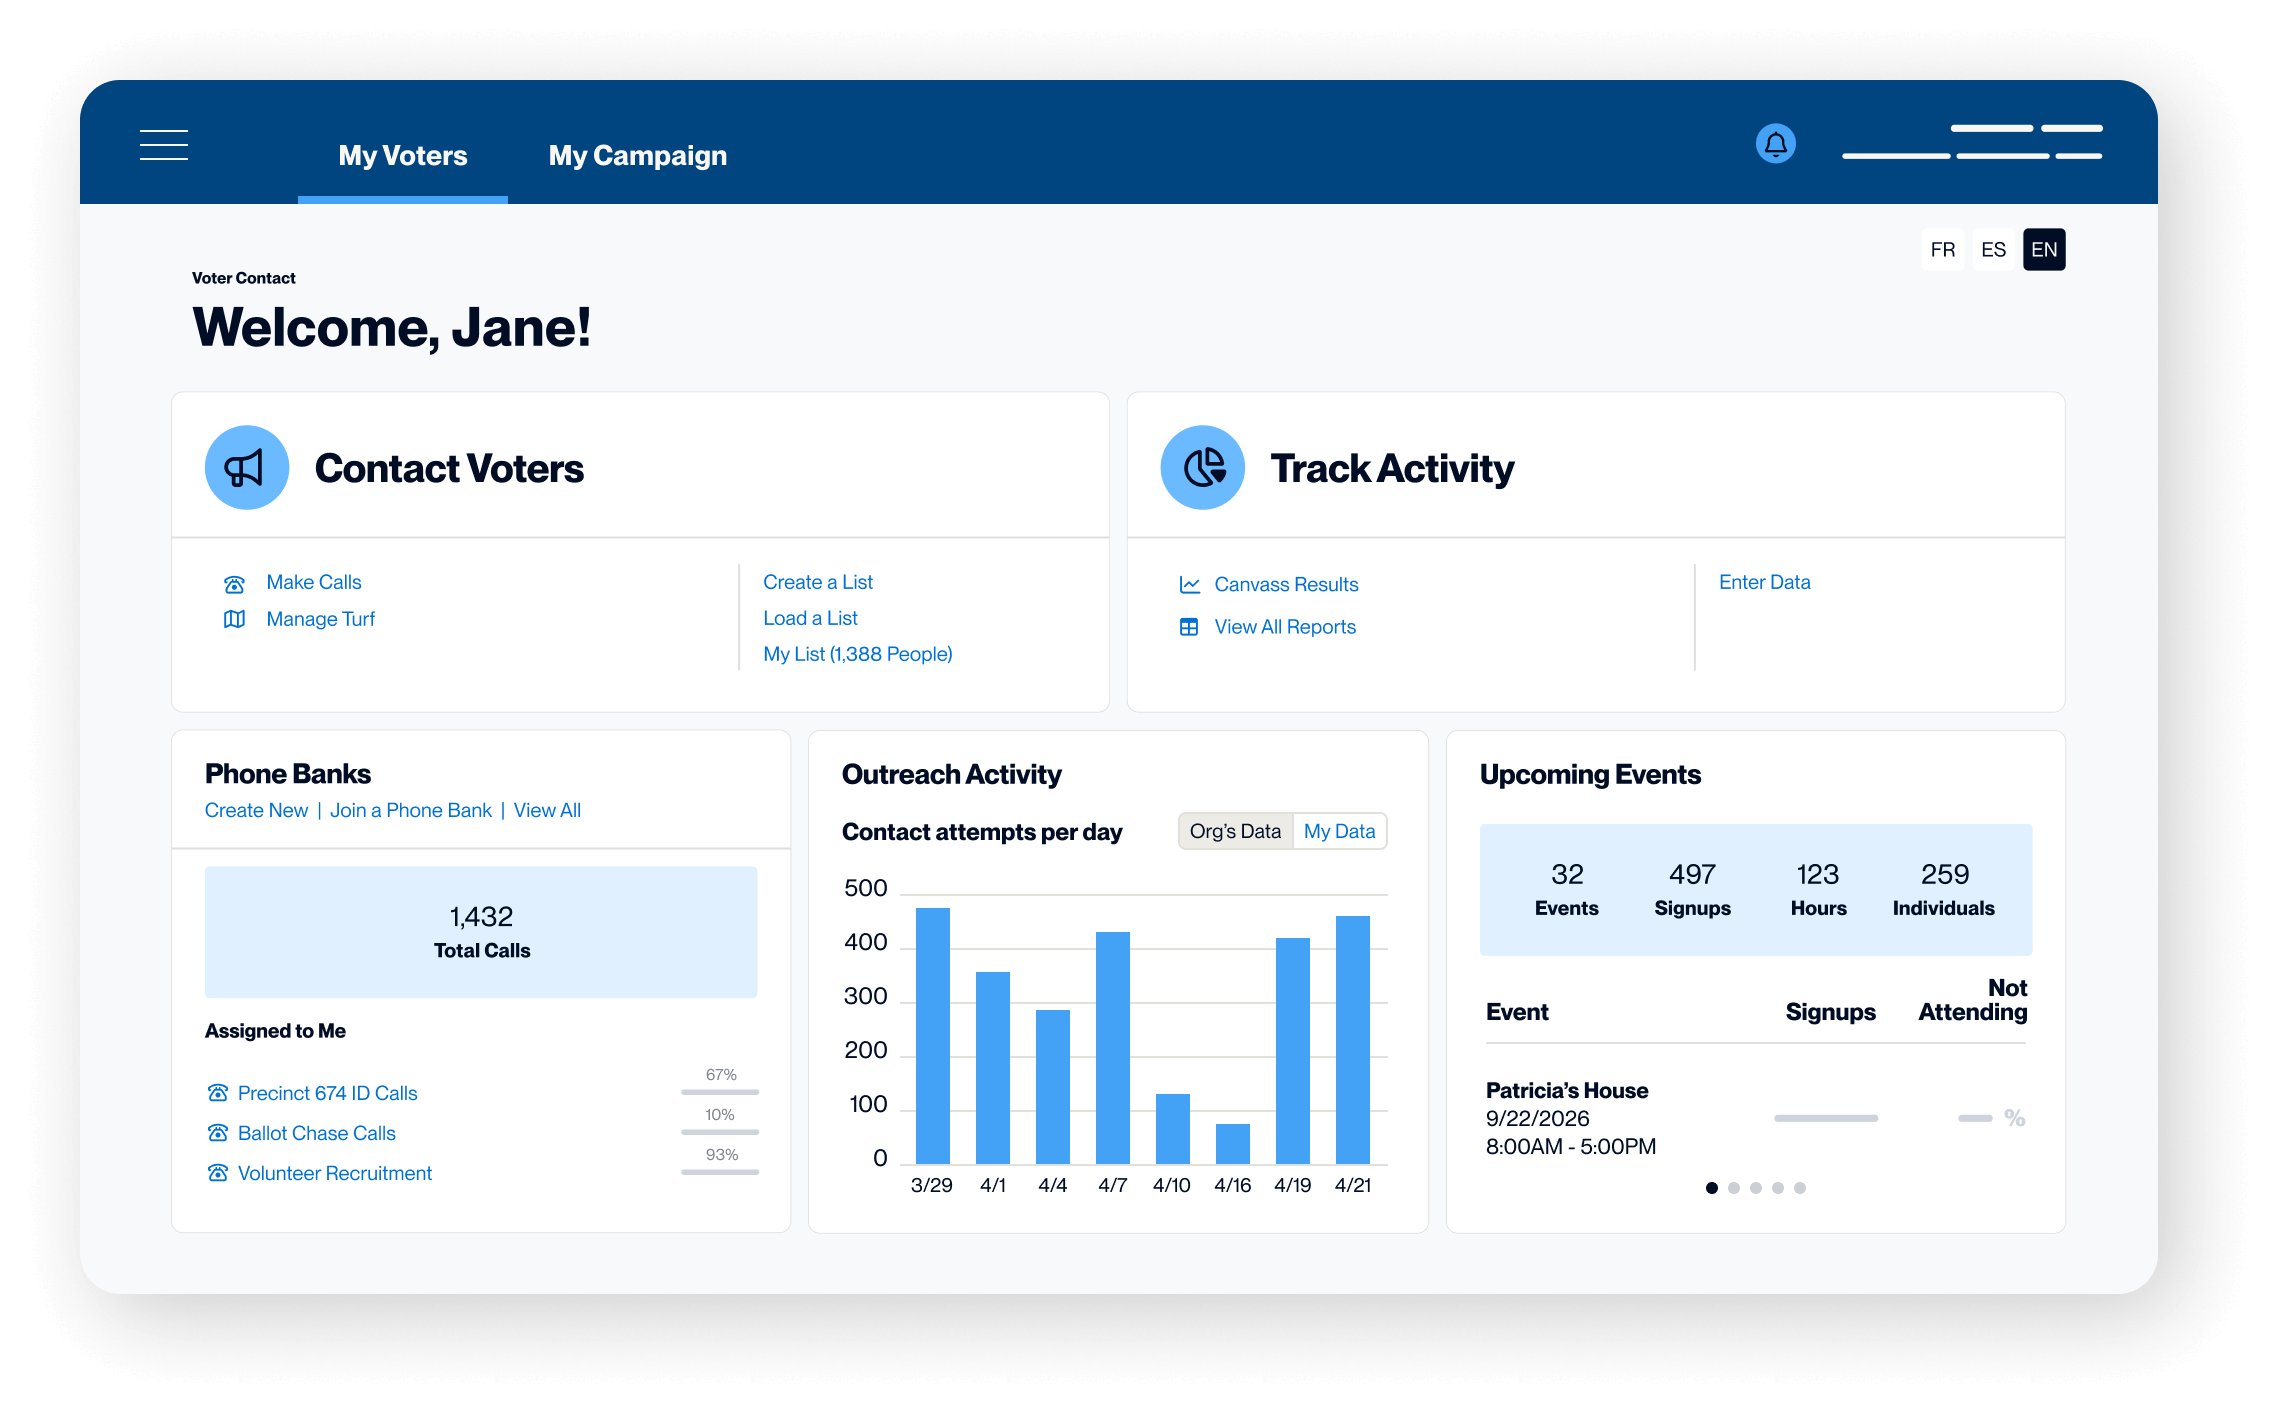Select the ES language option
Image resolution: width=2278 pixels, height=1414 pixels.
pos(1993,250)
